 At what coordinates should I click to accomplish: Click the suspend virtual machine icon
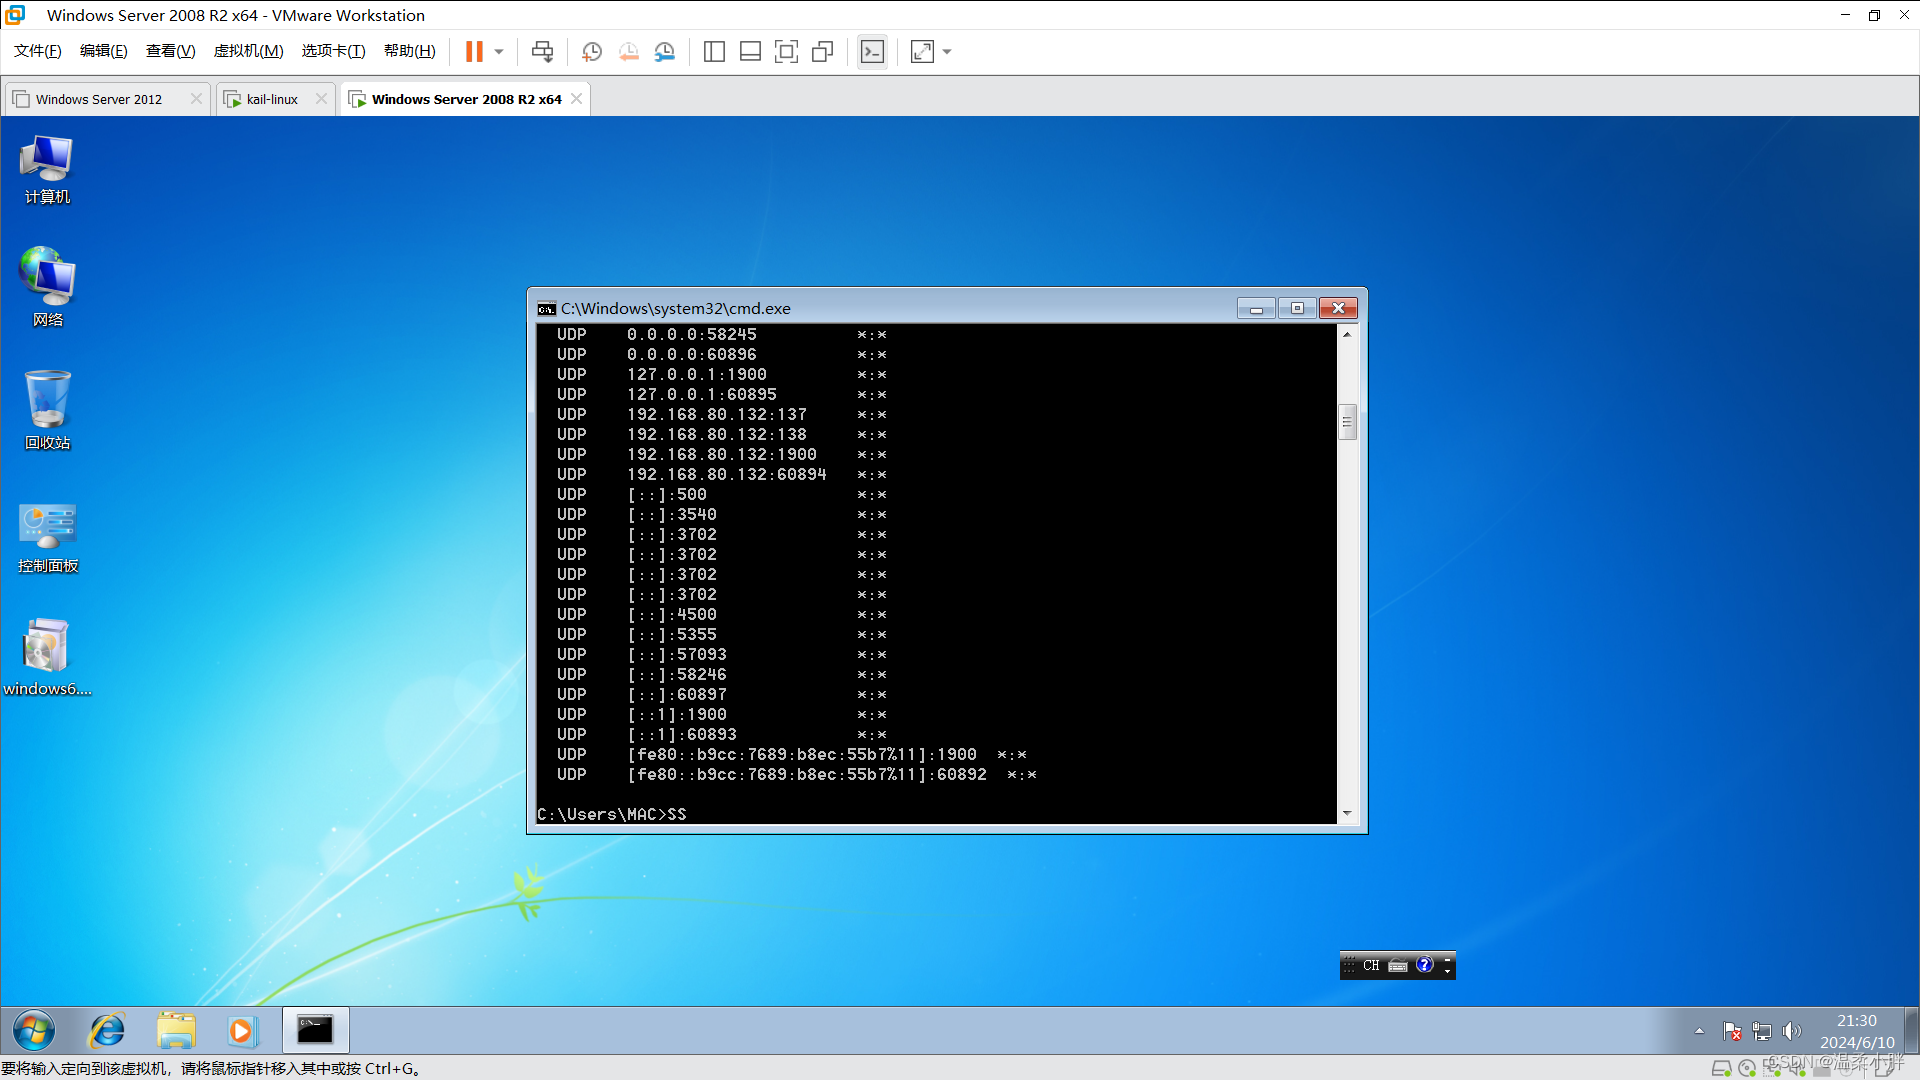point(472,50)
